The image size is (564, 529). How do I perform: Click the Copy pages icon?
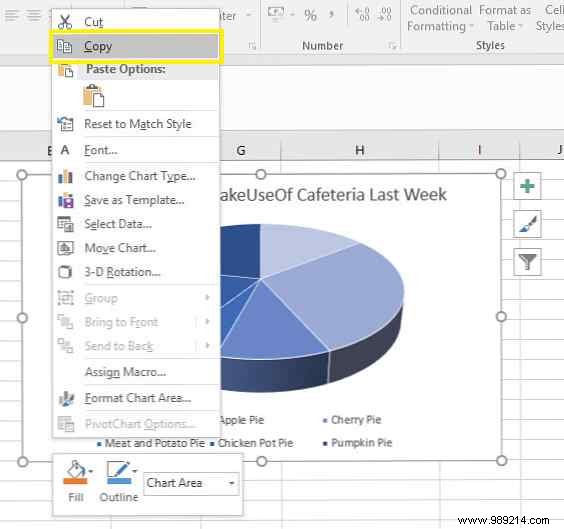click(x=65, y=46)
